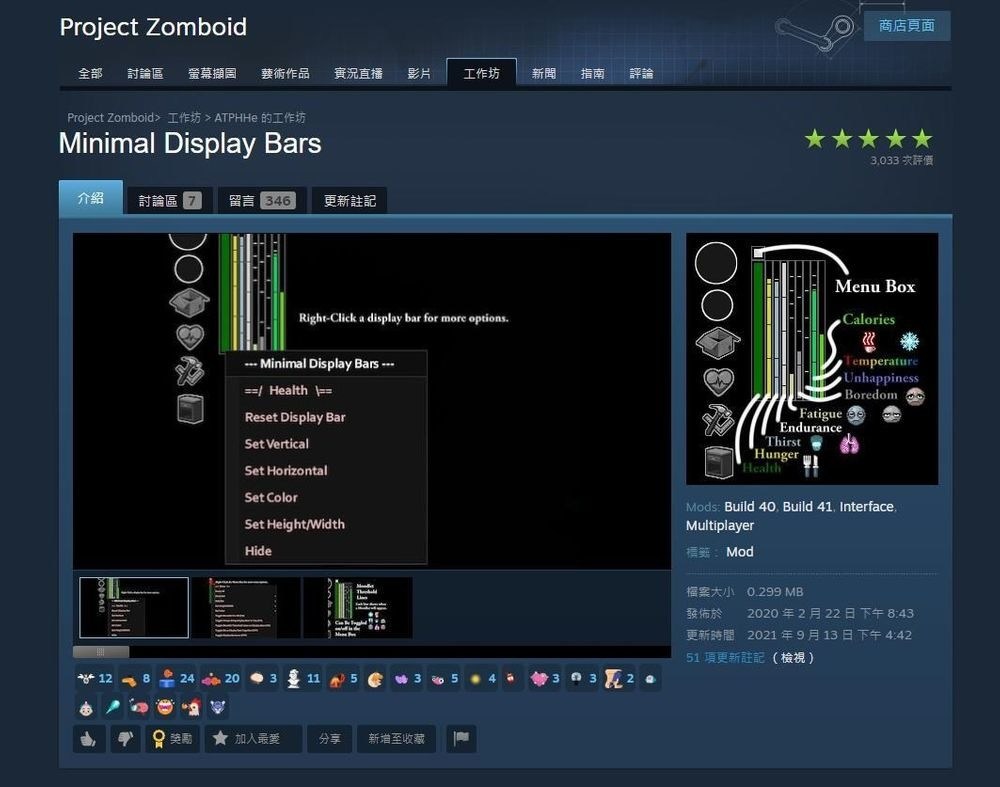Click the 新增至收藏 button
This screenshot has width=1000, height=787.
pyautogui.click(x=397, y=739)
